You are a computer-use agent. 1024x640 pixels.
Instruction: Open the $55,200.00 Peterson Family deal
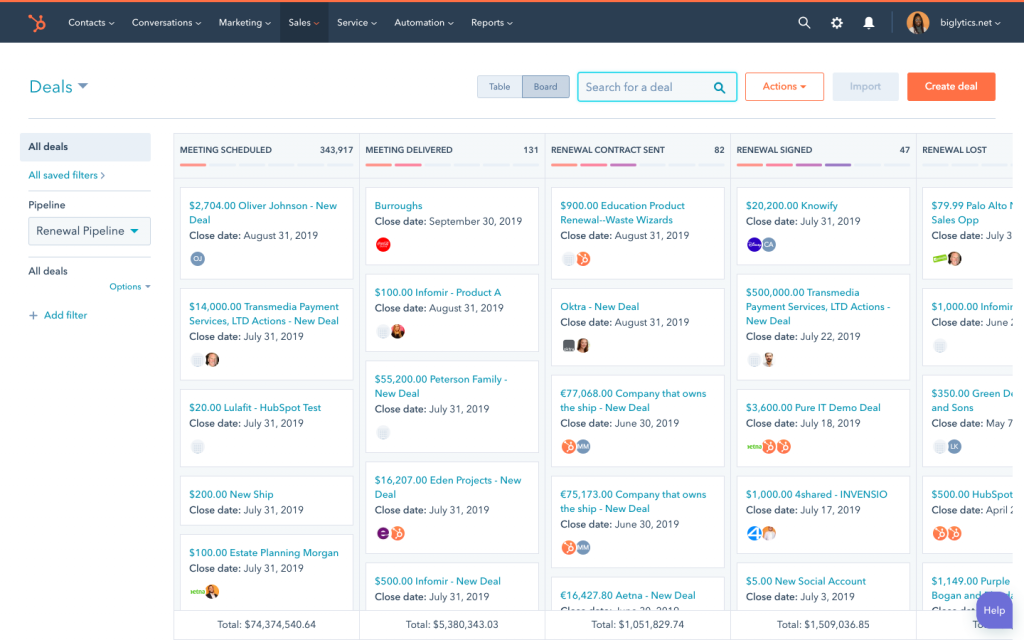click(x=441, y=386)
